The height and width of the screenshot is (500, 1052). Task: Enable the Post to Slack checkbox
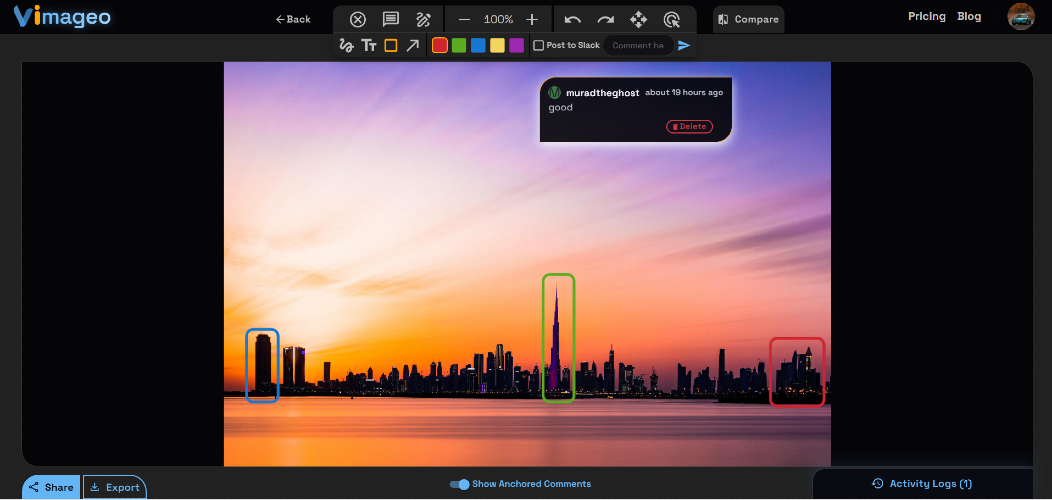[538, 46]
